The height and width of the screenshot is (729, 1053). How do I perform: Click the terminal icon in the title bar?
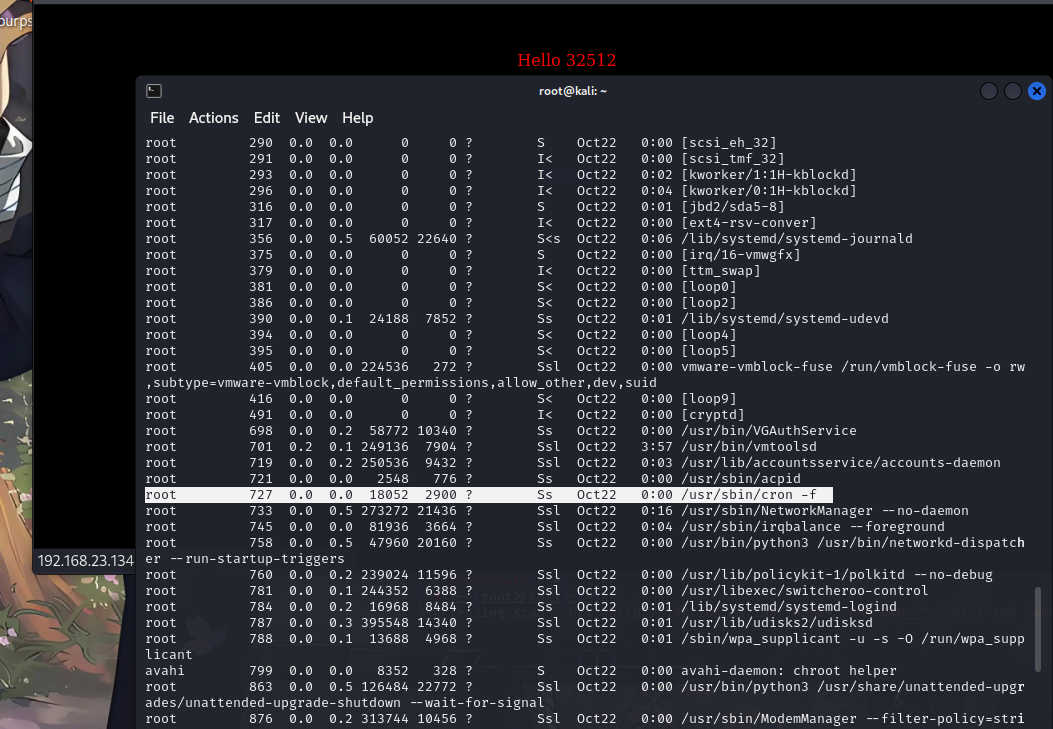tap(153, 91)
